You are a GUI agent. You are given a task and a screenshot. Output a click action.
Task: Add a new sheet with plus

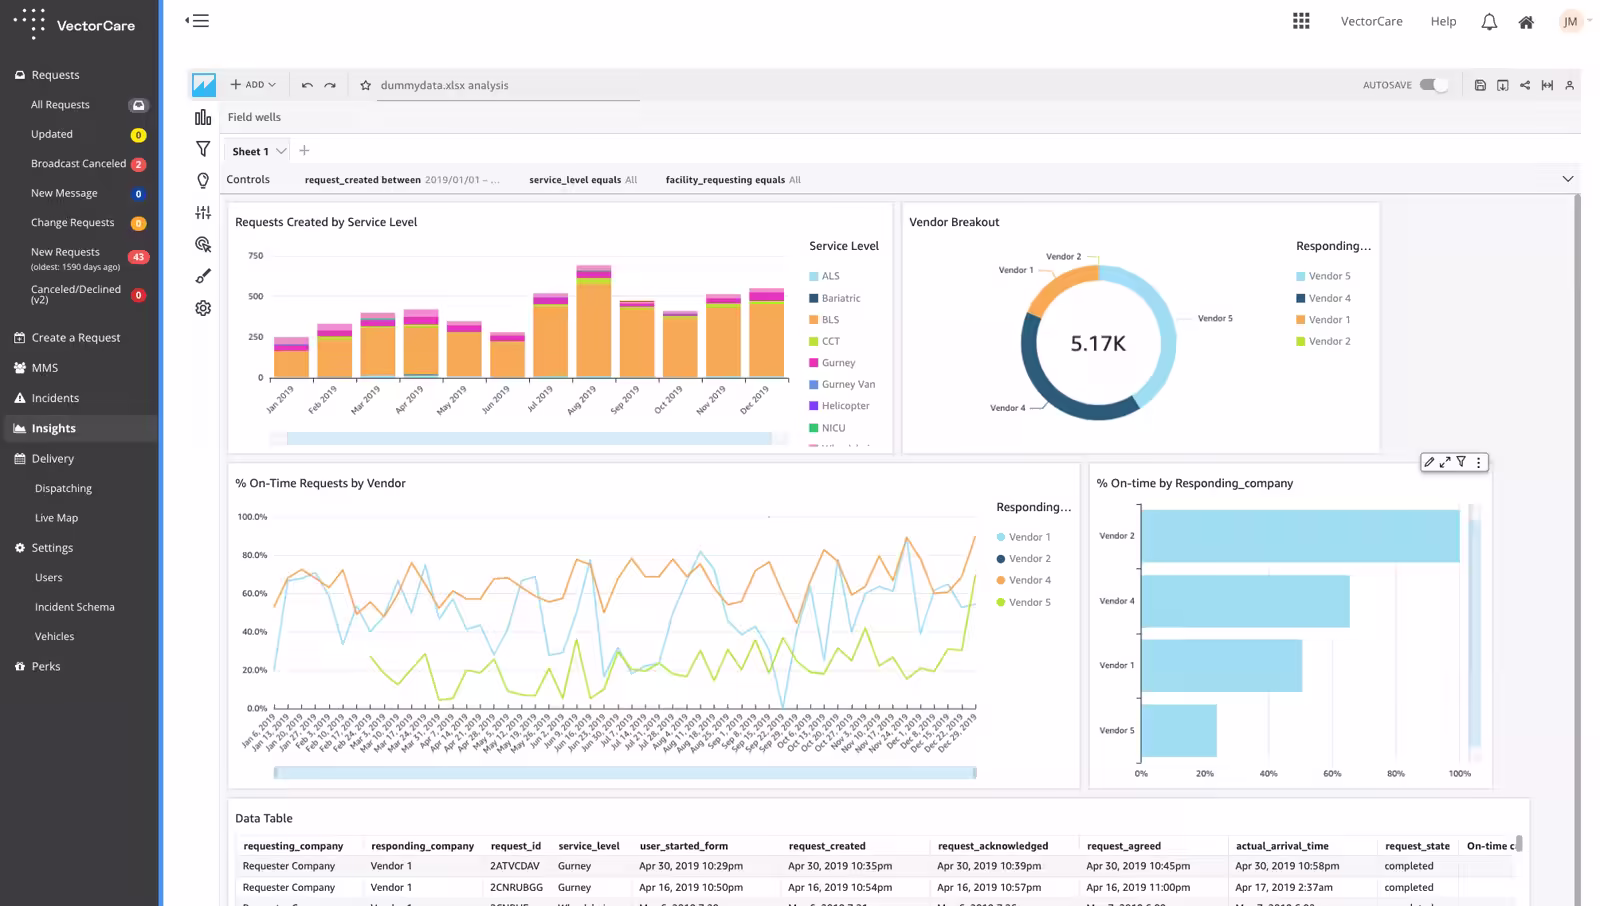pos(304,151)
